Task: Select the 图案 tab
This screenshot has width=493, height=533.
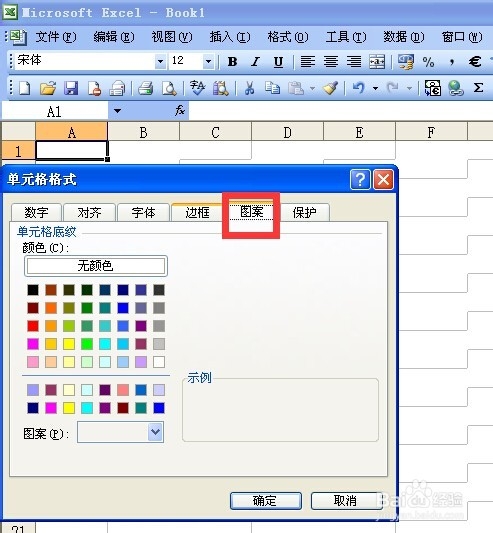Action: [x=252, y=211]
